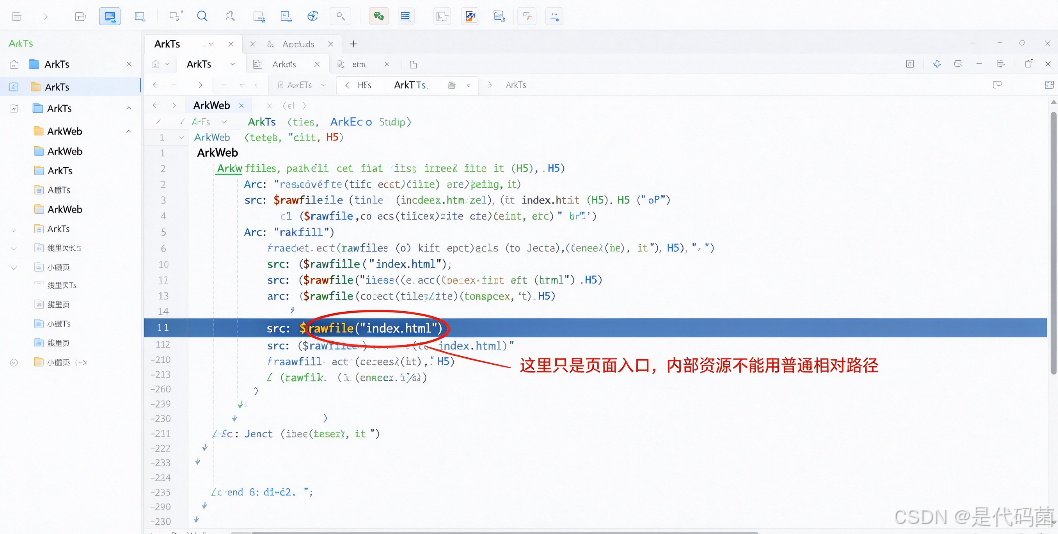This screenshot has height=534, width=1058.
Task: Click line number 11 in the gutter
Action: 164,327
